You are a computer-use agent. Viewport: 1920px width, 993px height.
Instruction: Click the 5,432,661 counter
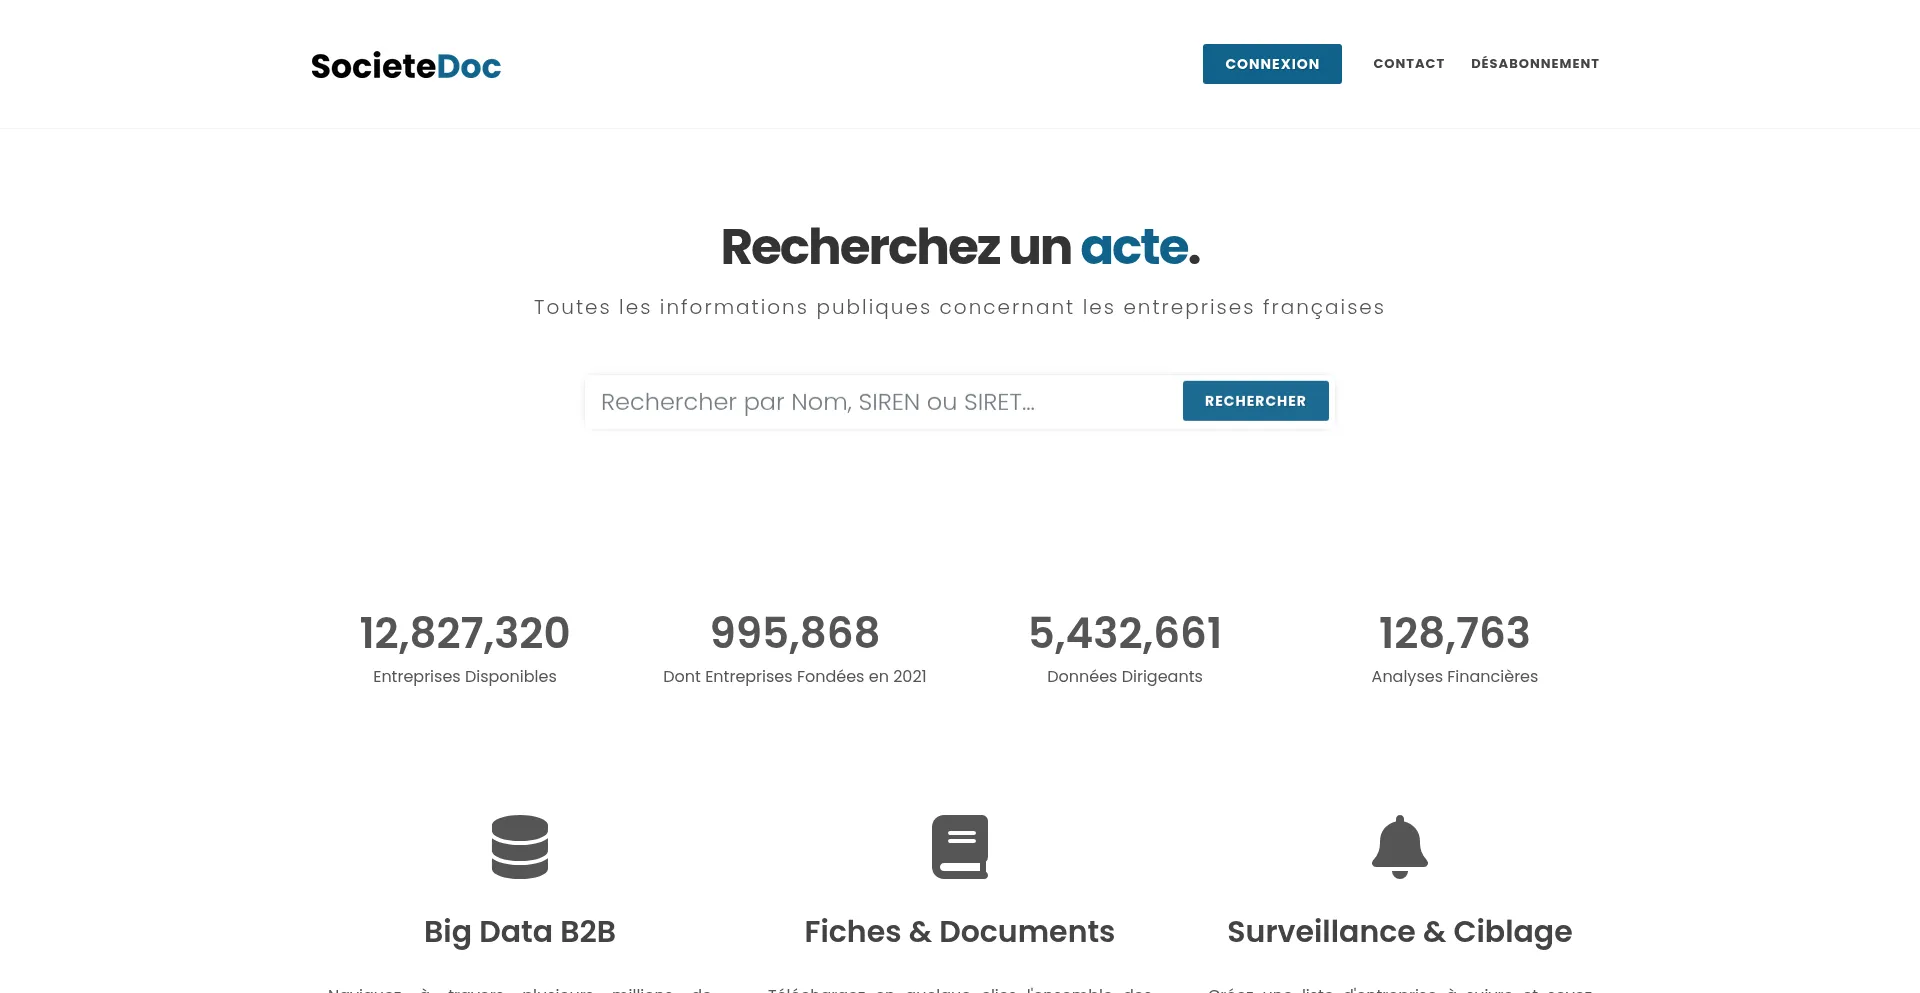point(1124,633)
